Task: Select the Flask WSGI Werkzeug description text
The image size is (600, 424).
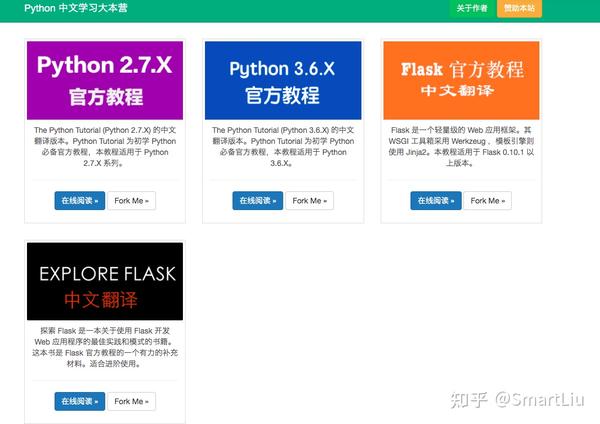Action: click(x=461, y=147)
